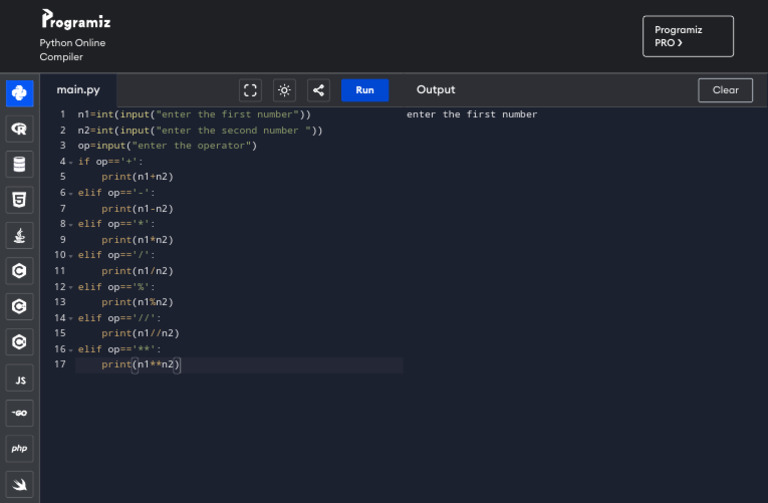Open the Programiz PRO link
The height and width of the screenshot is (503, 768).
point(687,36)
